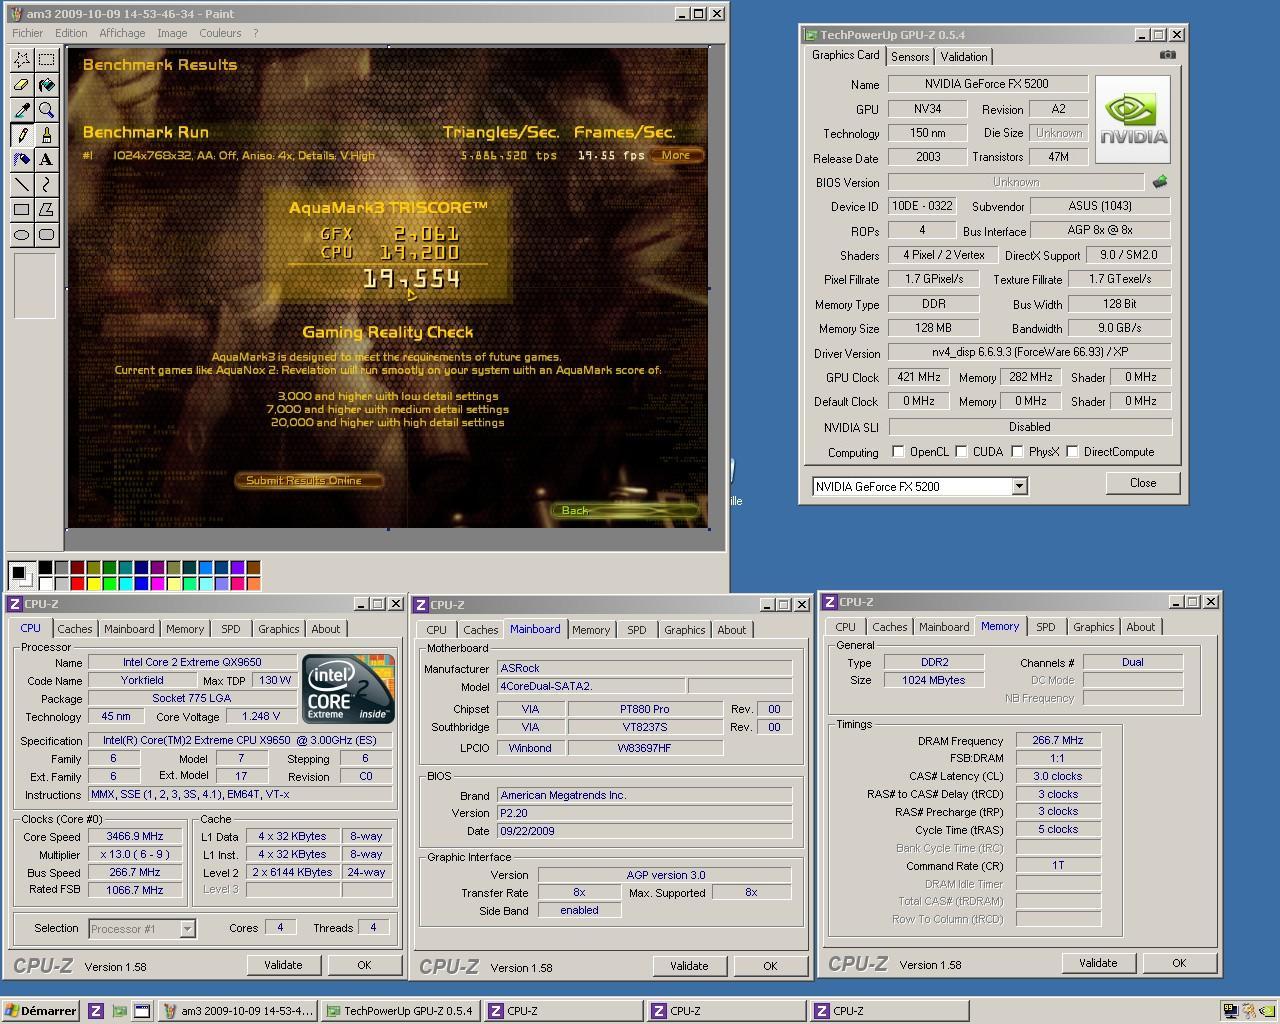Choose the Eraser tool in Paint

(x=21, y=85)
